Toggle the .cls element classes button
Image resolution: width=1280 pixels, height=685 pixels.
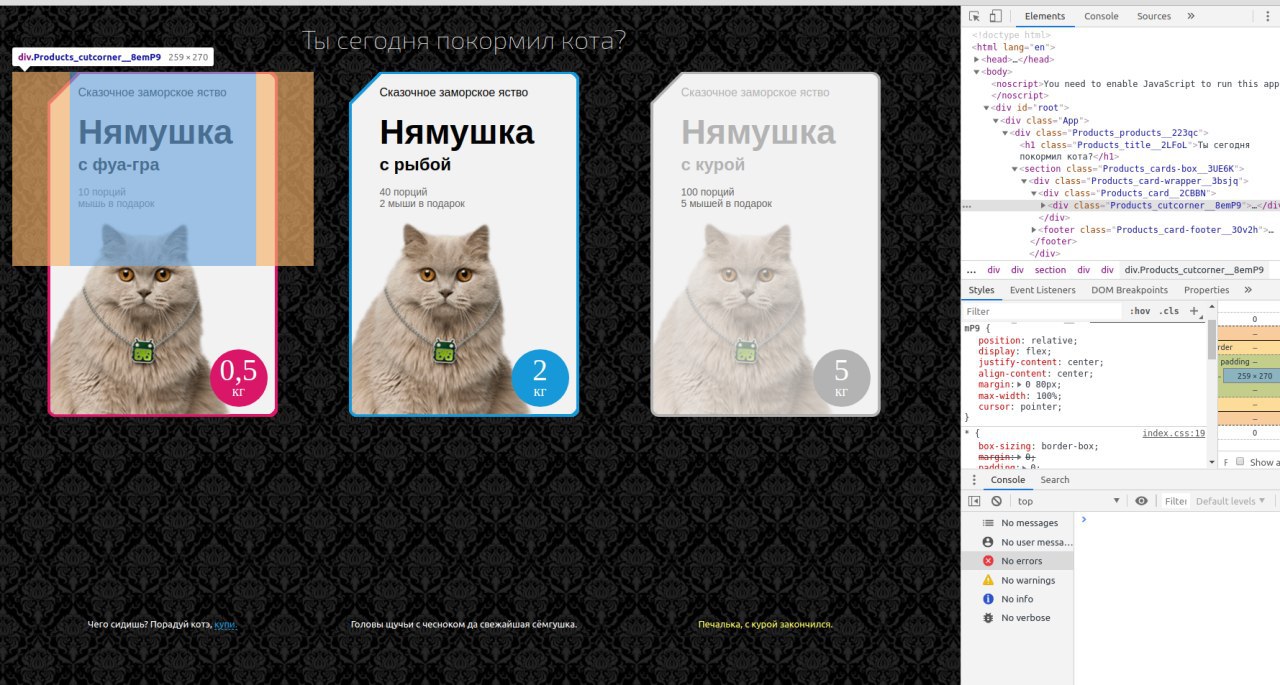pyautogui.click(x=1168, y=311)
